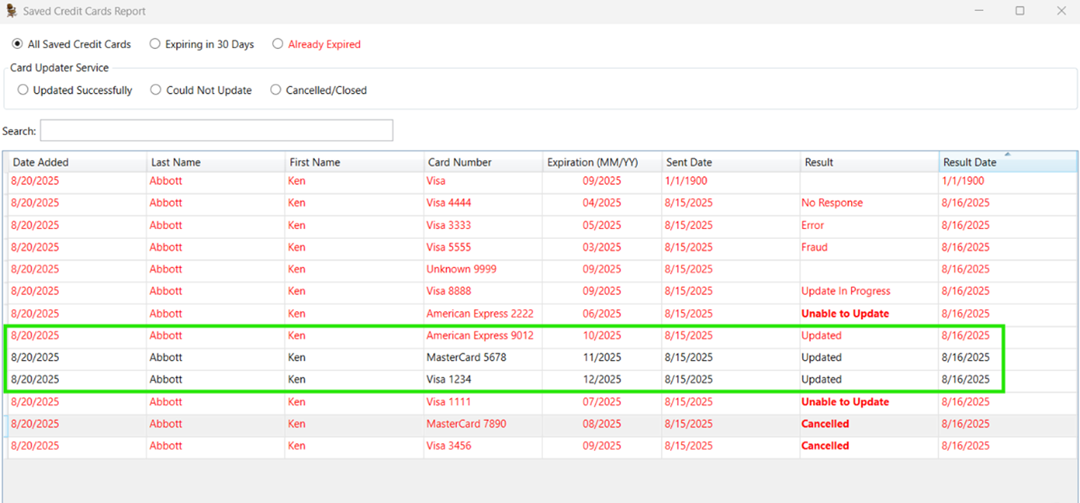Select the American Express 9012 row
The image size is (1080, 503).
480,336
